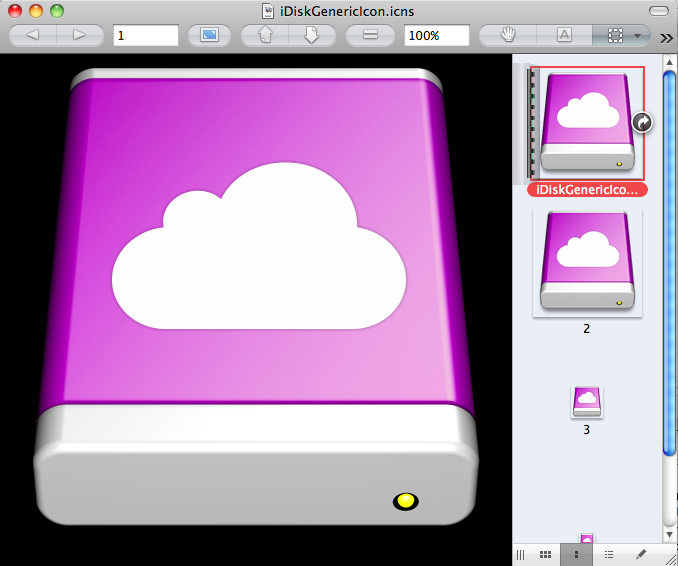This screenshot has width=678, height=566.
Task: Open annotations pencil view in sidebar
Action: pyautogui.click(x=641, y=554)
